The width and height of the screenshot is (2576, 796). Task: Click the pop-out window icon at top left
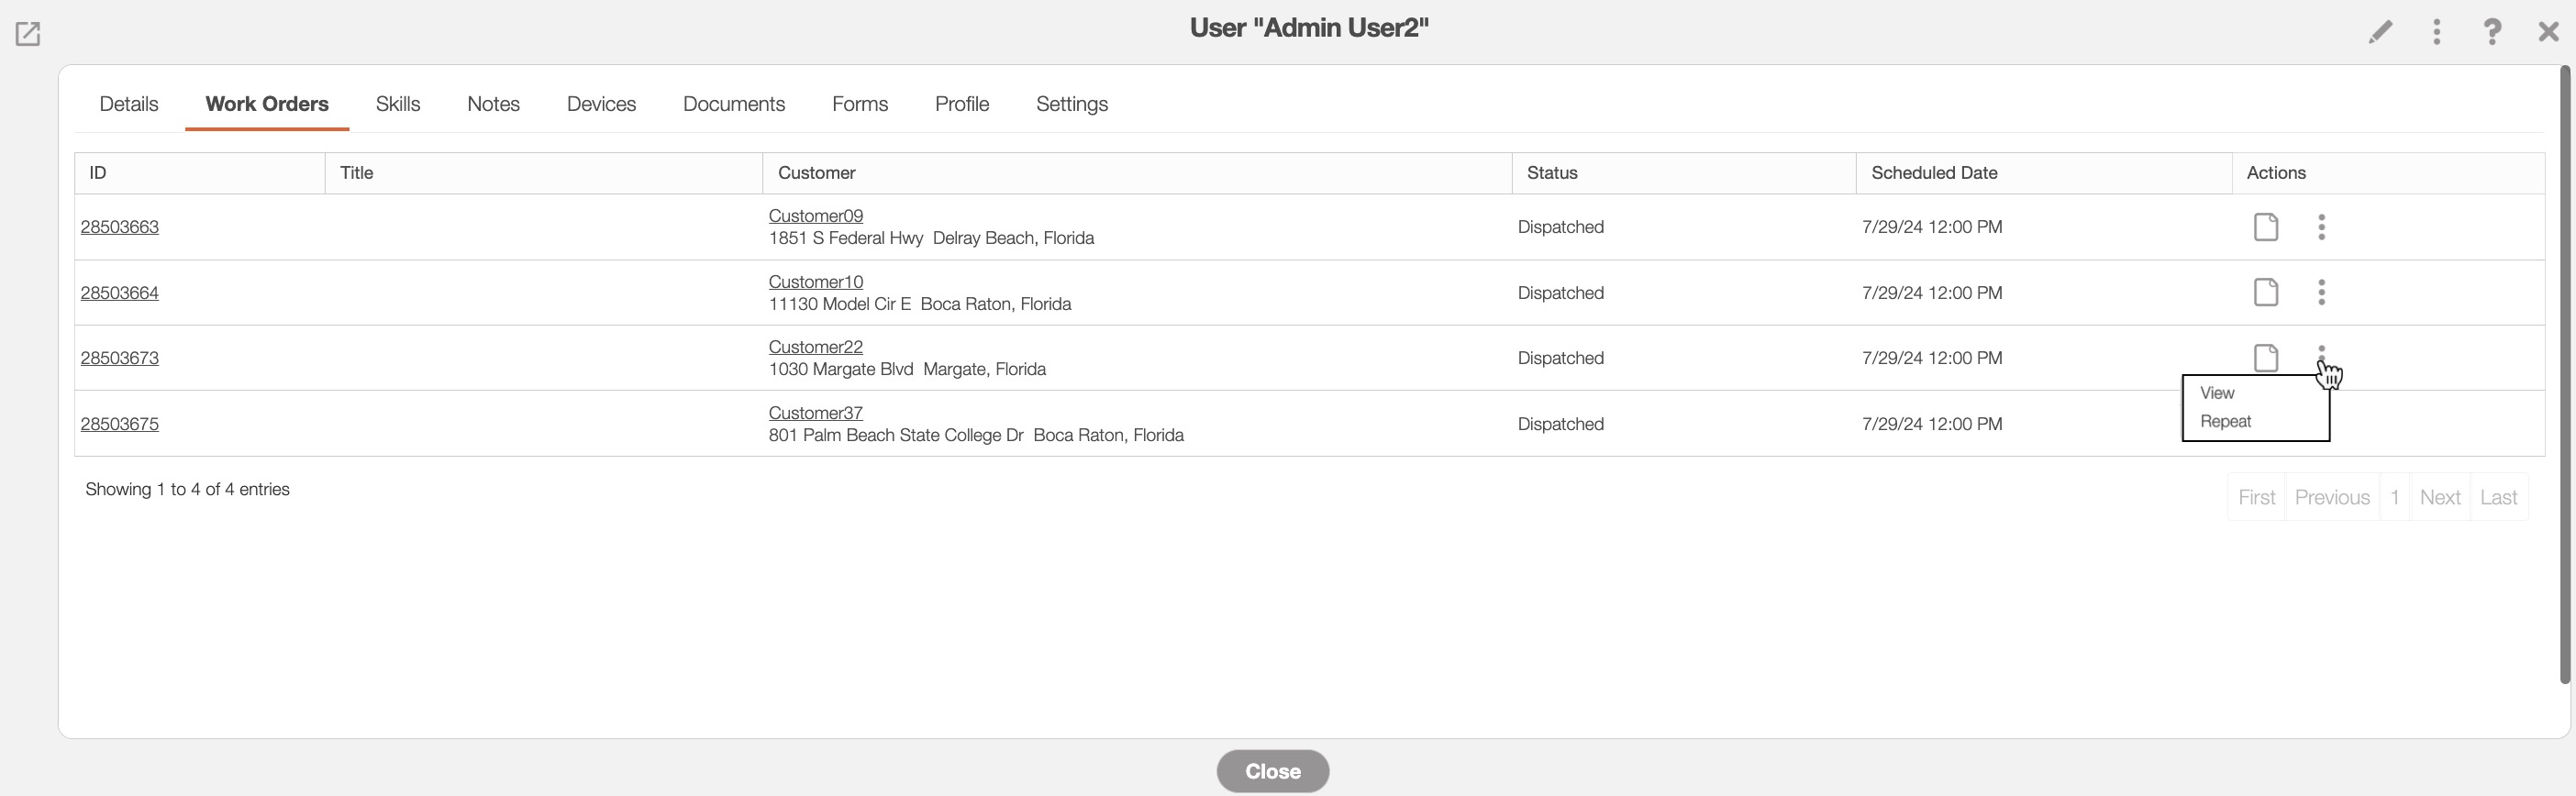pyautogui.click(x=28, y=34)
